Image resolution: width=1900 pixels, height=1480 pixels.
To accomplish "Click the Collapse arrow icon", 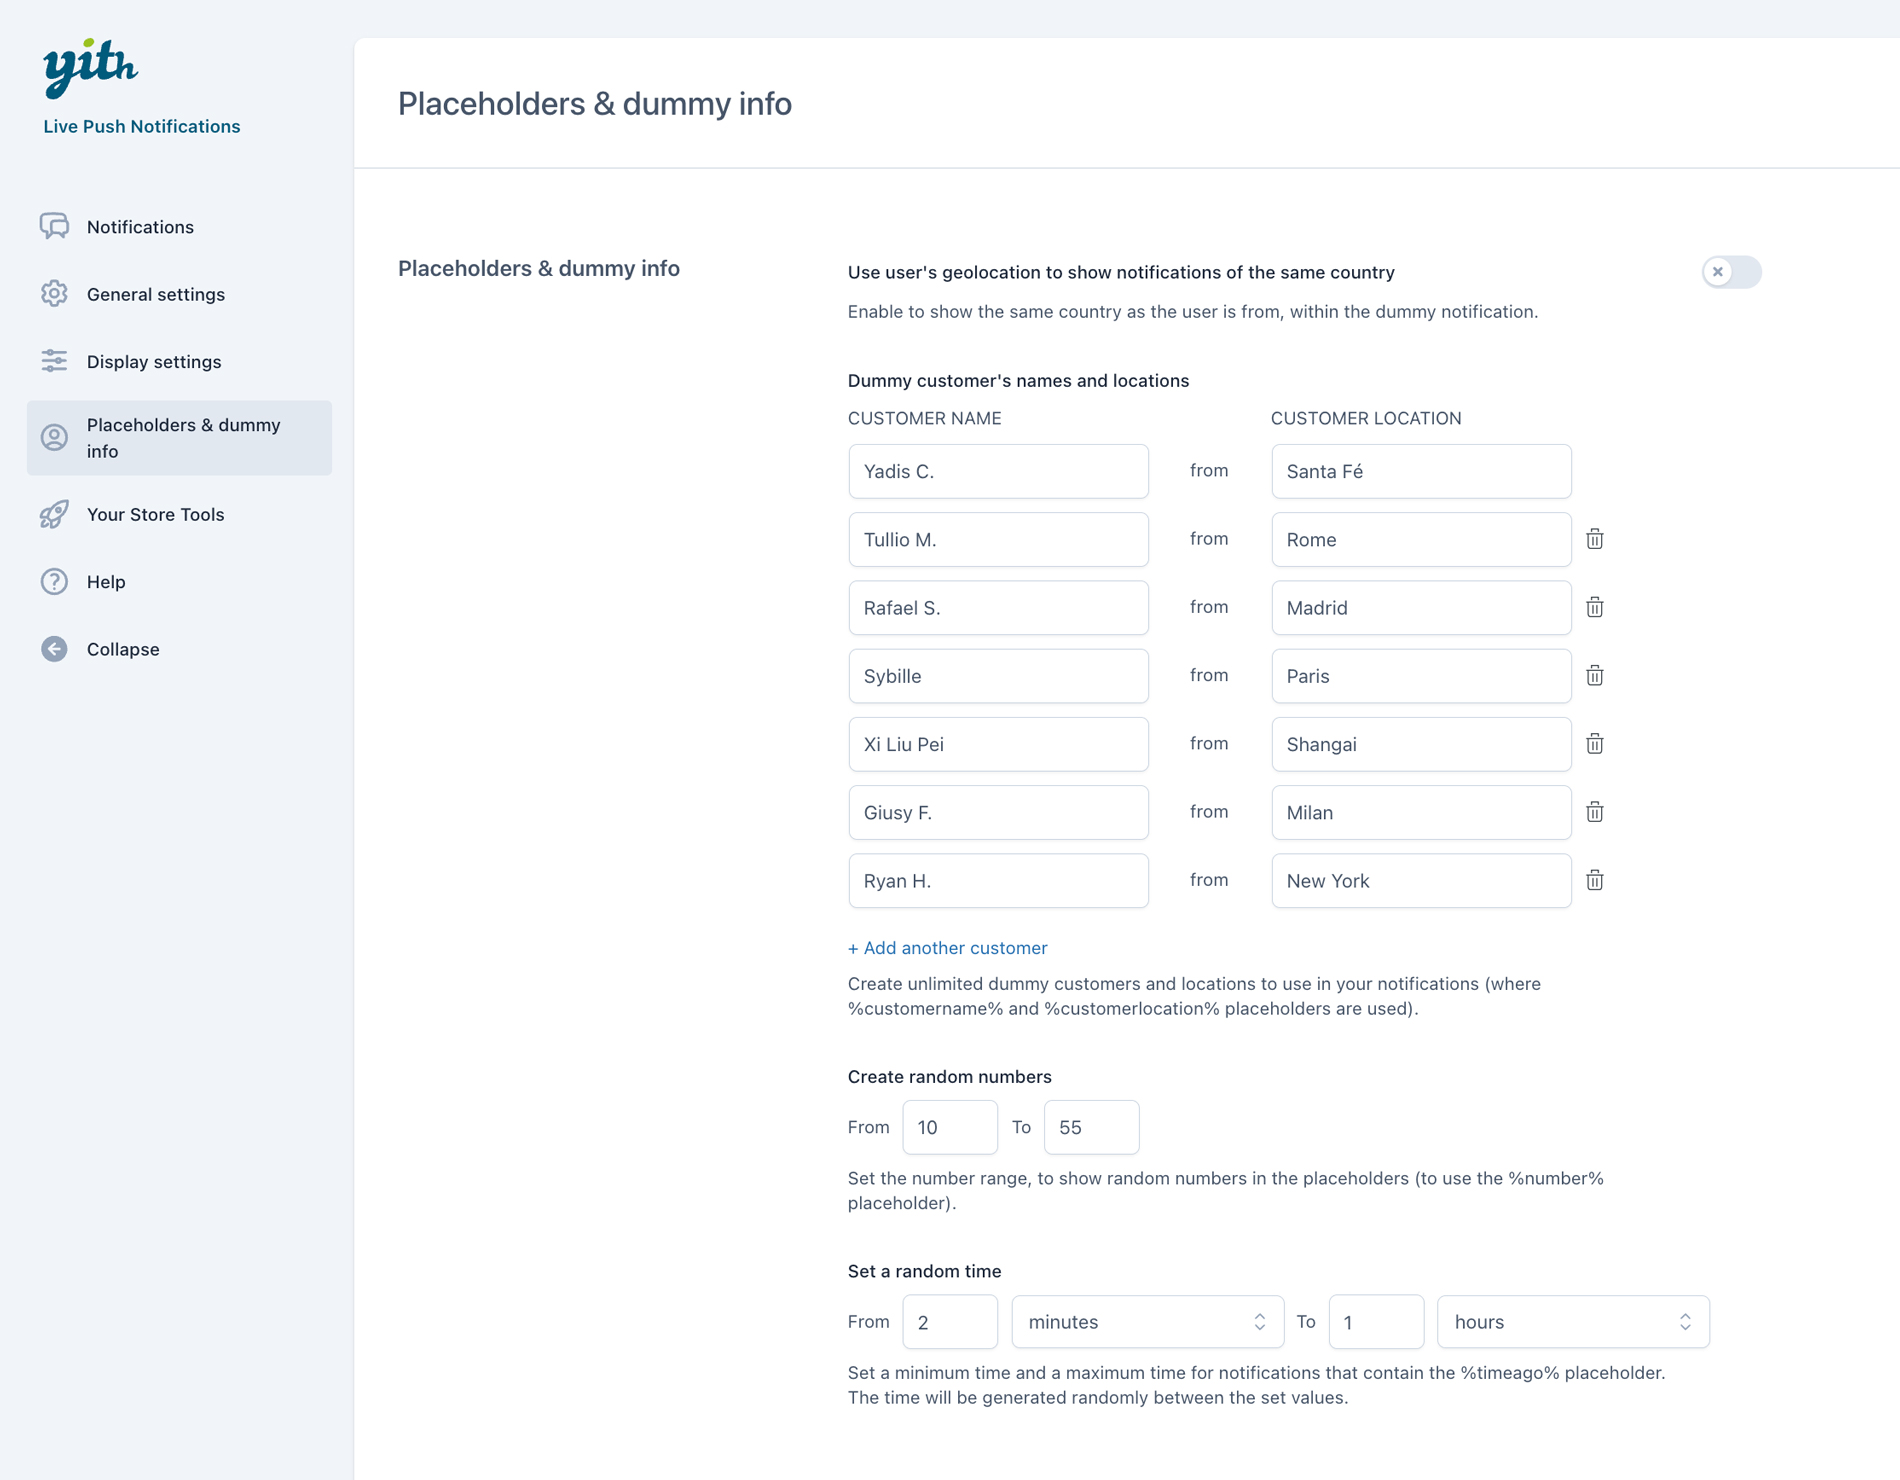I will point(54,649).
